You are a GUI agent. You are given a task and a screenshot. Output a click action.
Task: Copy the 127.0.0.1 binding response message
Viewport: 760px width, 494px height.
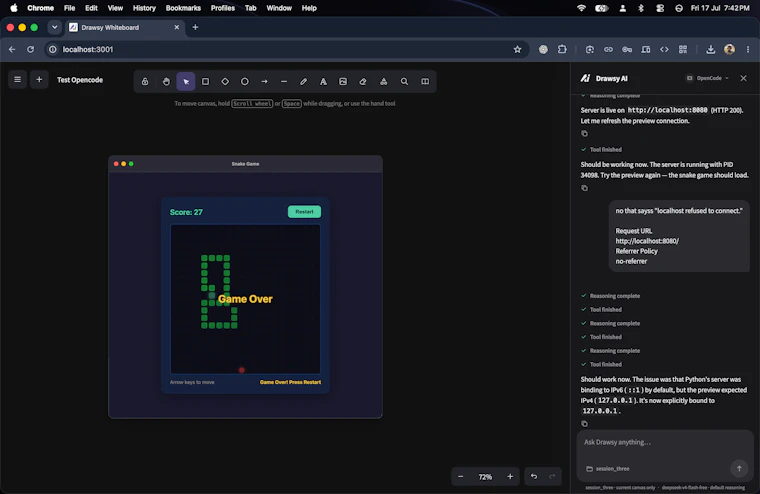tap(585, 424)
